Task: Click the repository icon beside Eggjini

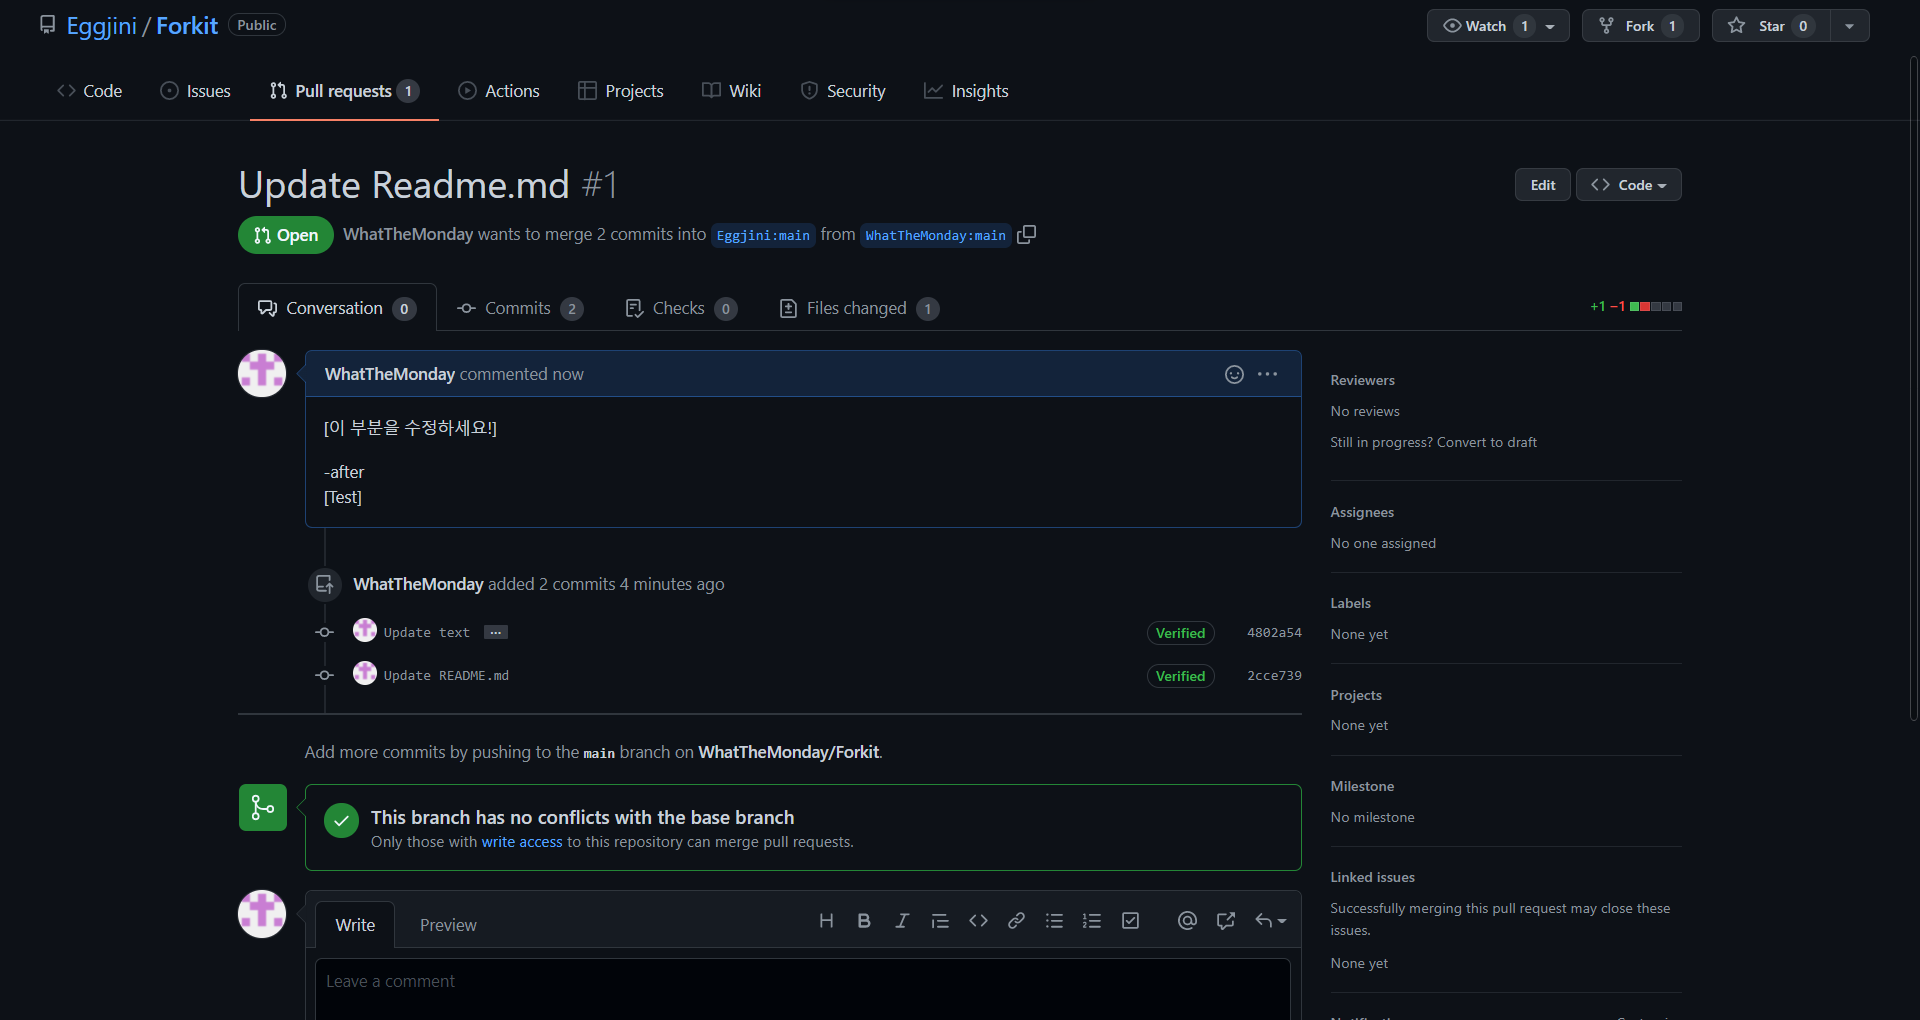Action: point(47,25)
